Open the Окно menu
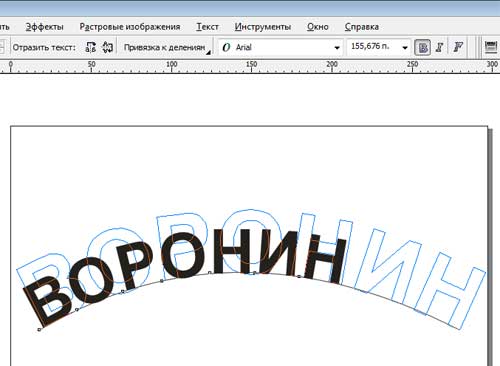This screenshot has height=366, width=500. click(318, 27)
